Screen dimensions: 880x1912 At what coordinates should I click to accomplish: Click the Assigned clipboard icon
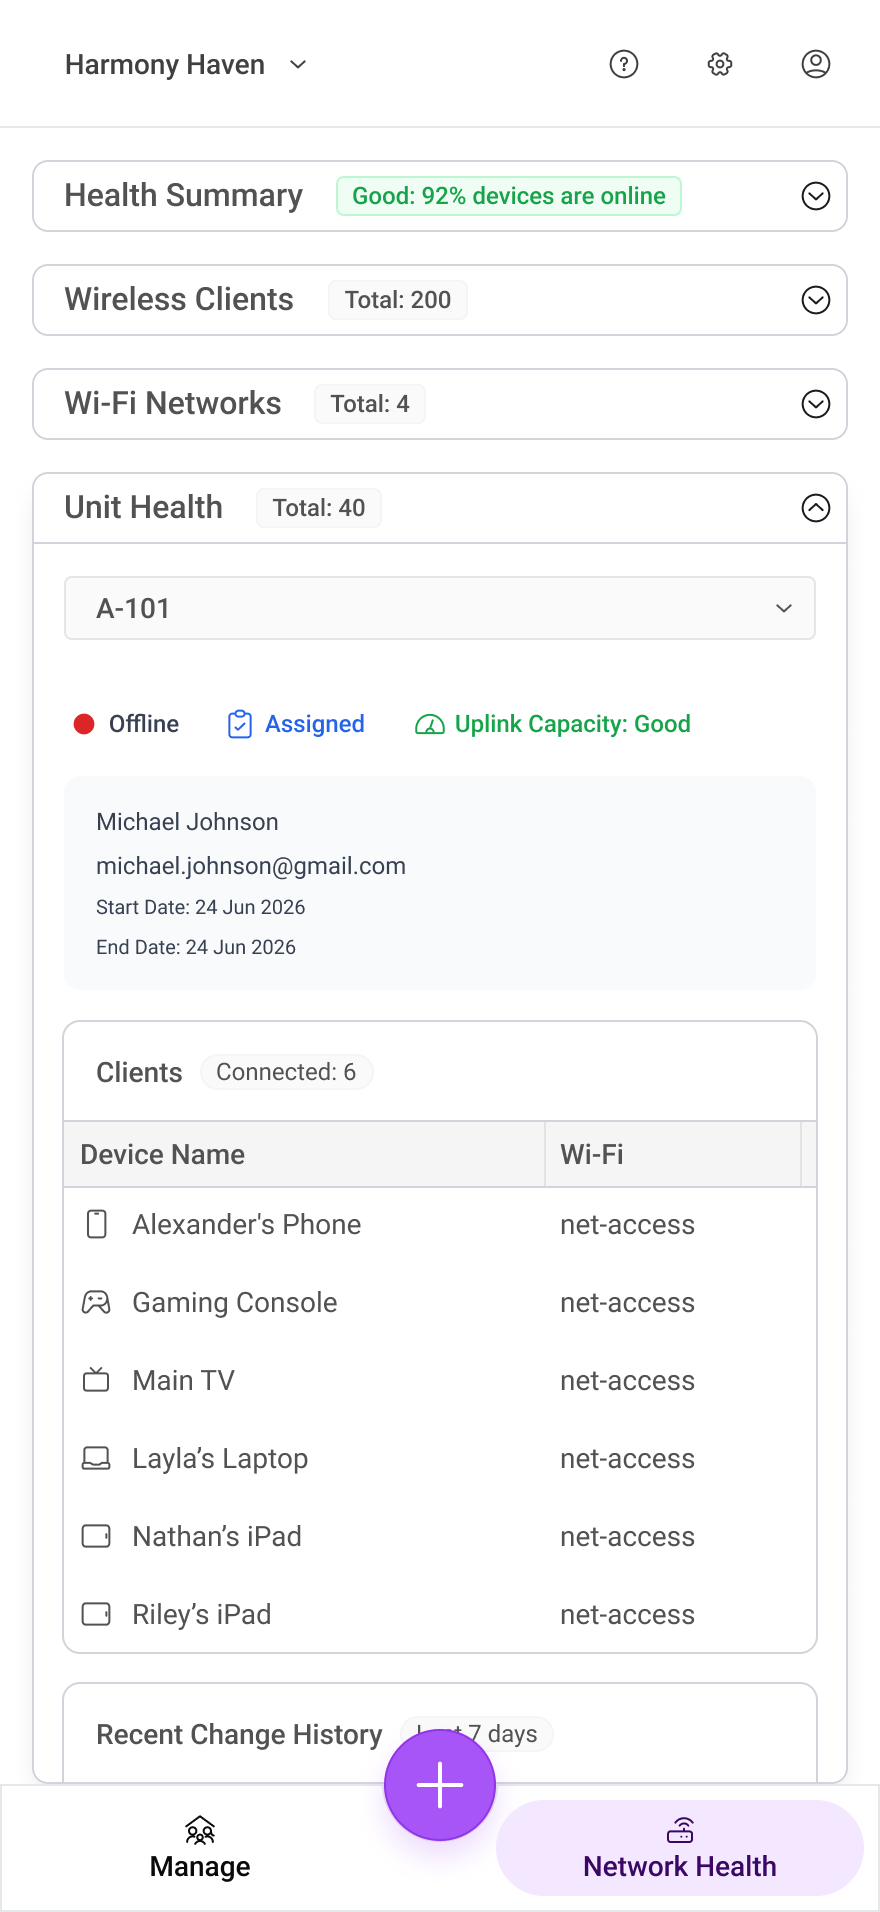pos(240,724)
